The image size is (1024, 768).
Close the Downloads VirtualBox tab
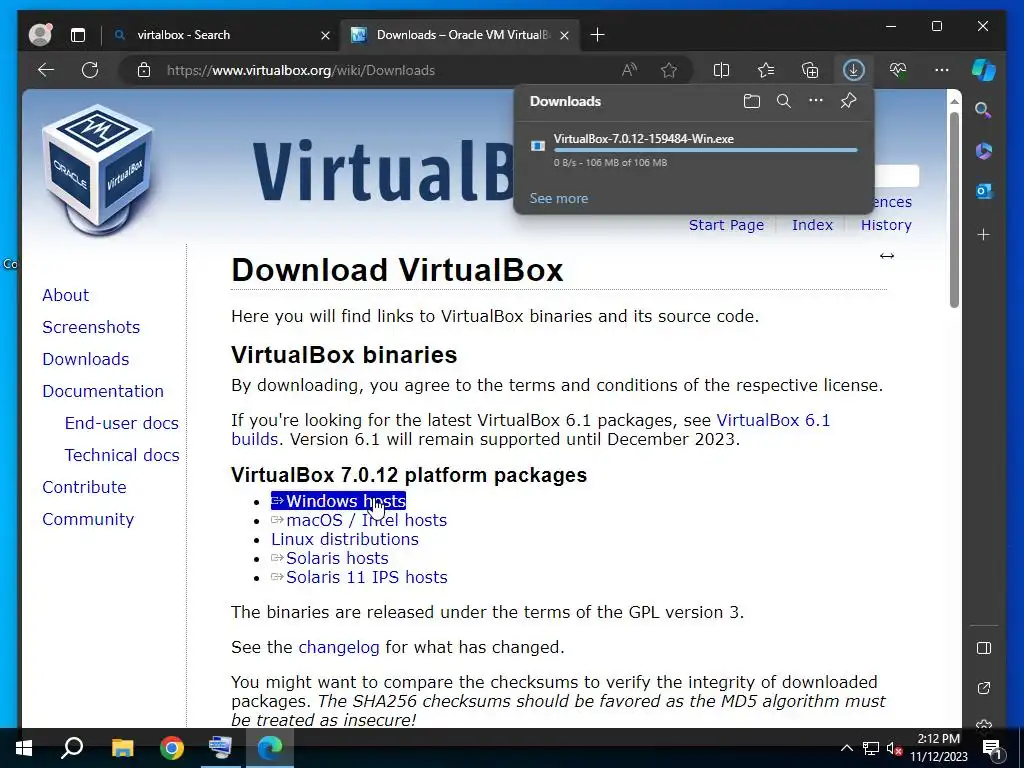pyautogui.click(x=564, y=35)
